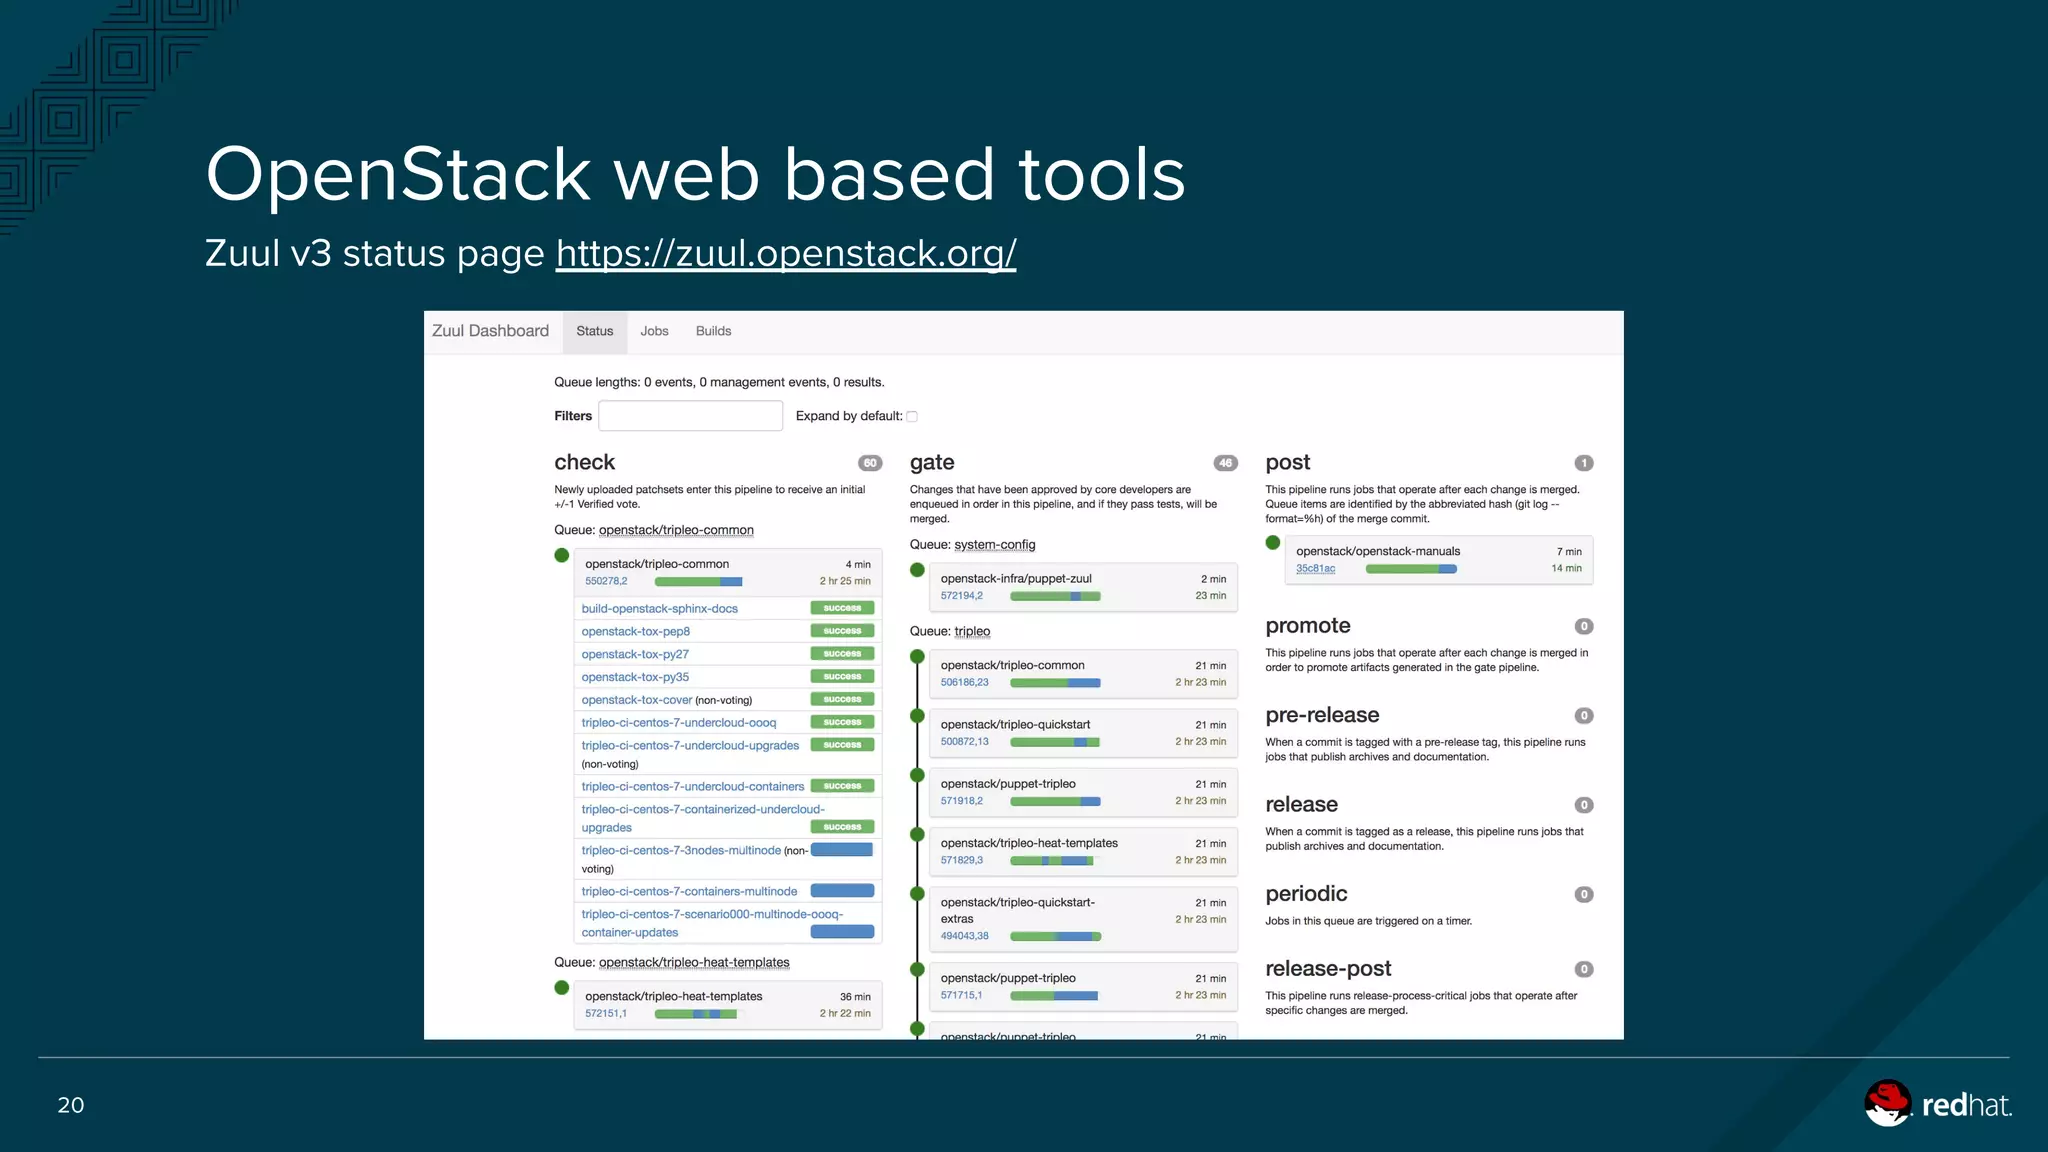Open build-openstack-sphinx-docs job
This screenshot has height=1152, width=2048.
click(660, 608)
